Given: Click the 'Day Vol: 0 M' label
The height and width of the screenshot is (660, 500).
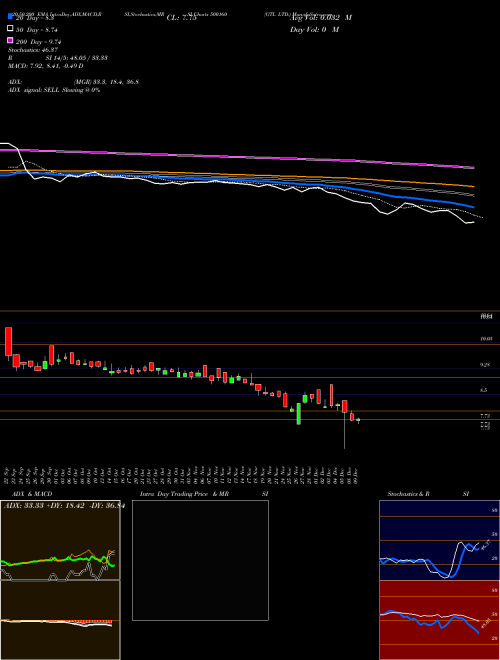Looking at the screenshot, I should click(314, 29).
